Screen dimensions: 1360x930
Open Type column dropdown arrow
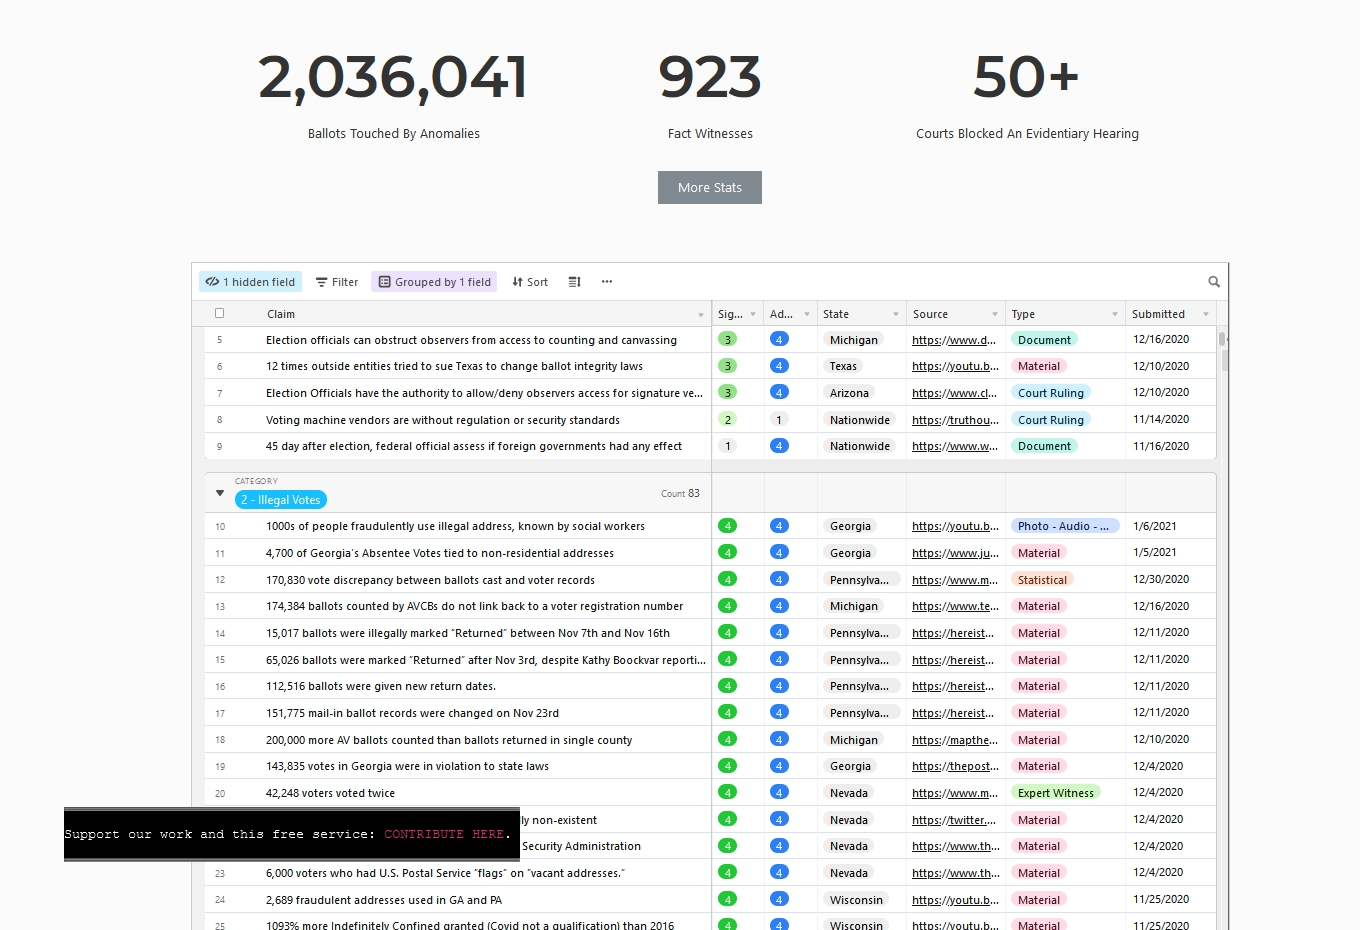1114,314
